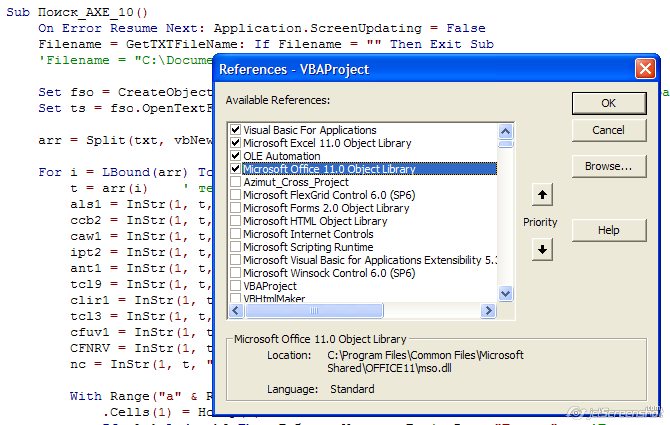Move reference priority down with arrow button
Viewport: 670px width, 425px height.
[542, 249]
